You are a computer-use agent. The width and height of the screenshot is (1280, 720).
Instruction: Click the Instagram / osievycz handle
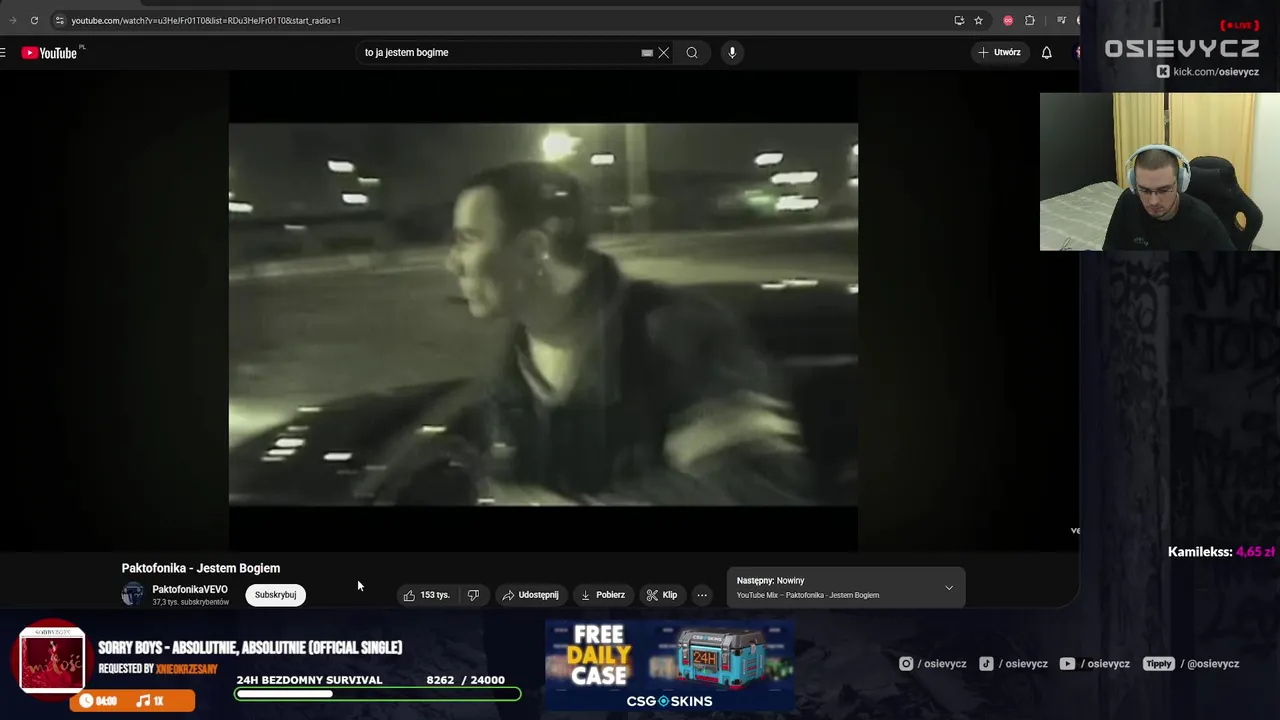pos(932,663)
